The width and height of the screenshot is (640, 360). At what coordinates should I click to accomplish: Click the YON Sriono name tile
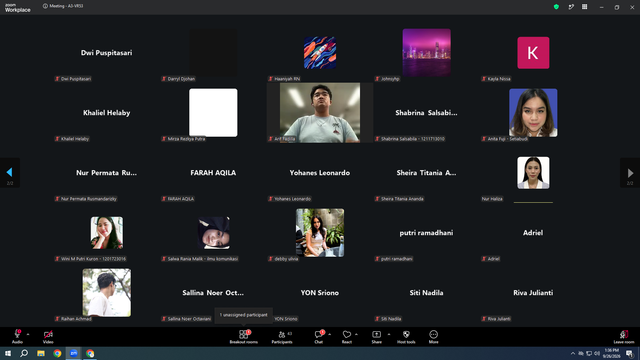320,293
